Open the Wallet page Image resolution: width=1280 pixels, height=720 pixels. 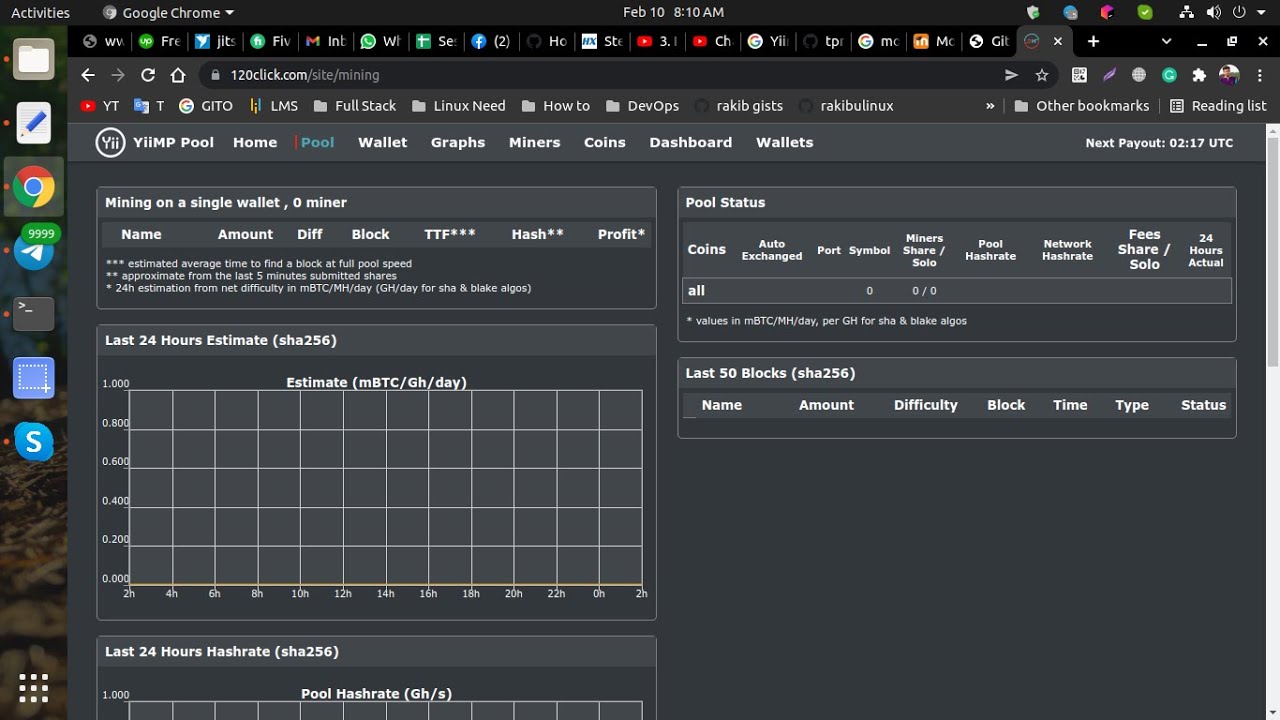pos(383,142)
